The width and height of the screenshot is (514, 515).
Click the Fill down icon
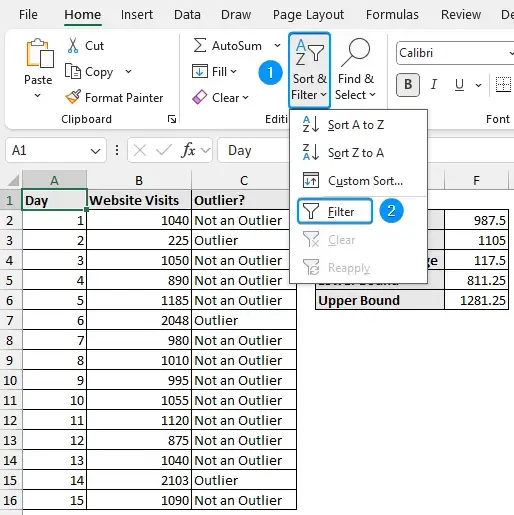(x=199, y=71)
